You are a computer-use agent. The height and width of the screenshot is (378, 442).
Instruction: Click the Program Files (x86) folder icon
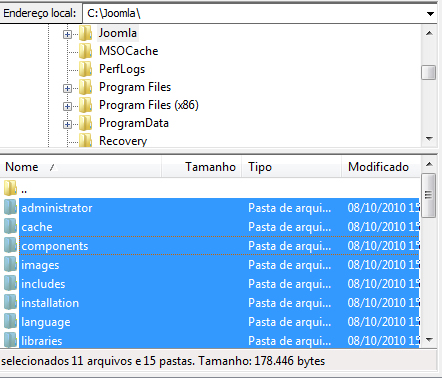pyautogui.click(x=85, y=105)
